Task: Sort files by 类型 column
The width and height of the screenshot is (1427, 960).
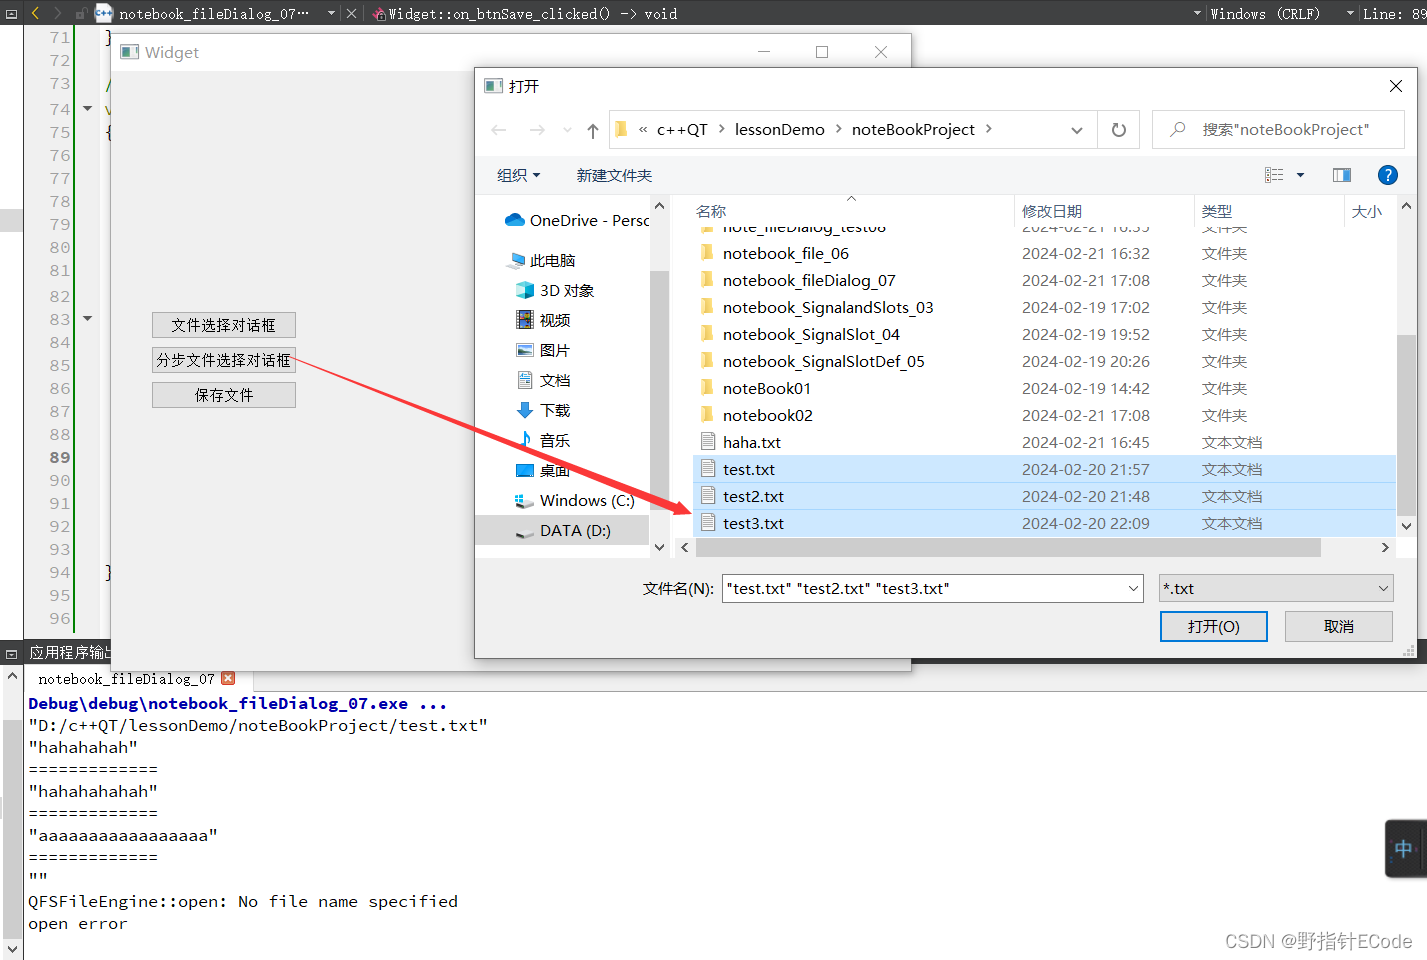Action: point(1217,211)
